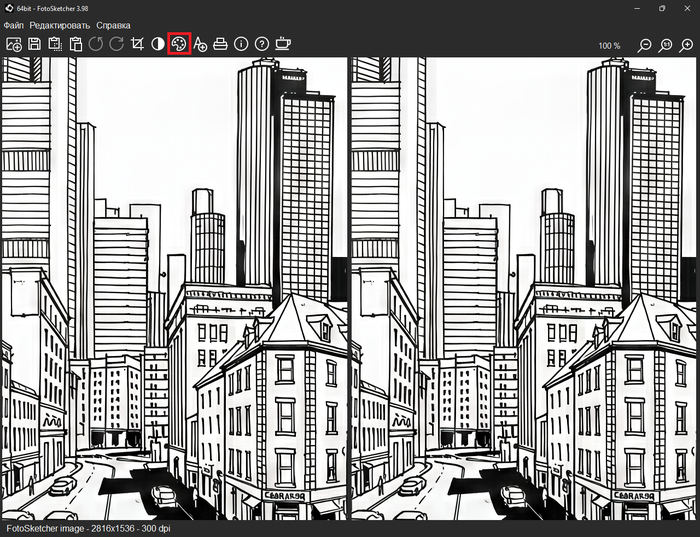Open help with the question mark icon
This screenshot has height=537, width=700.
coord(262,44)
